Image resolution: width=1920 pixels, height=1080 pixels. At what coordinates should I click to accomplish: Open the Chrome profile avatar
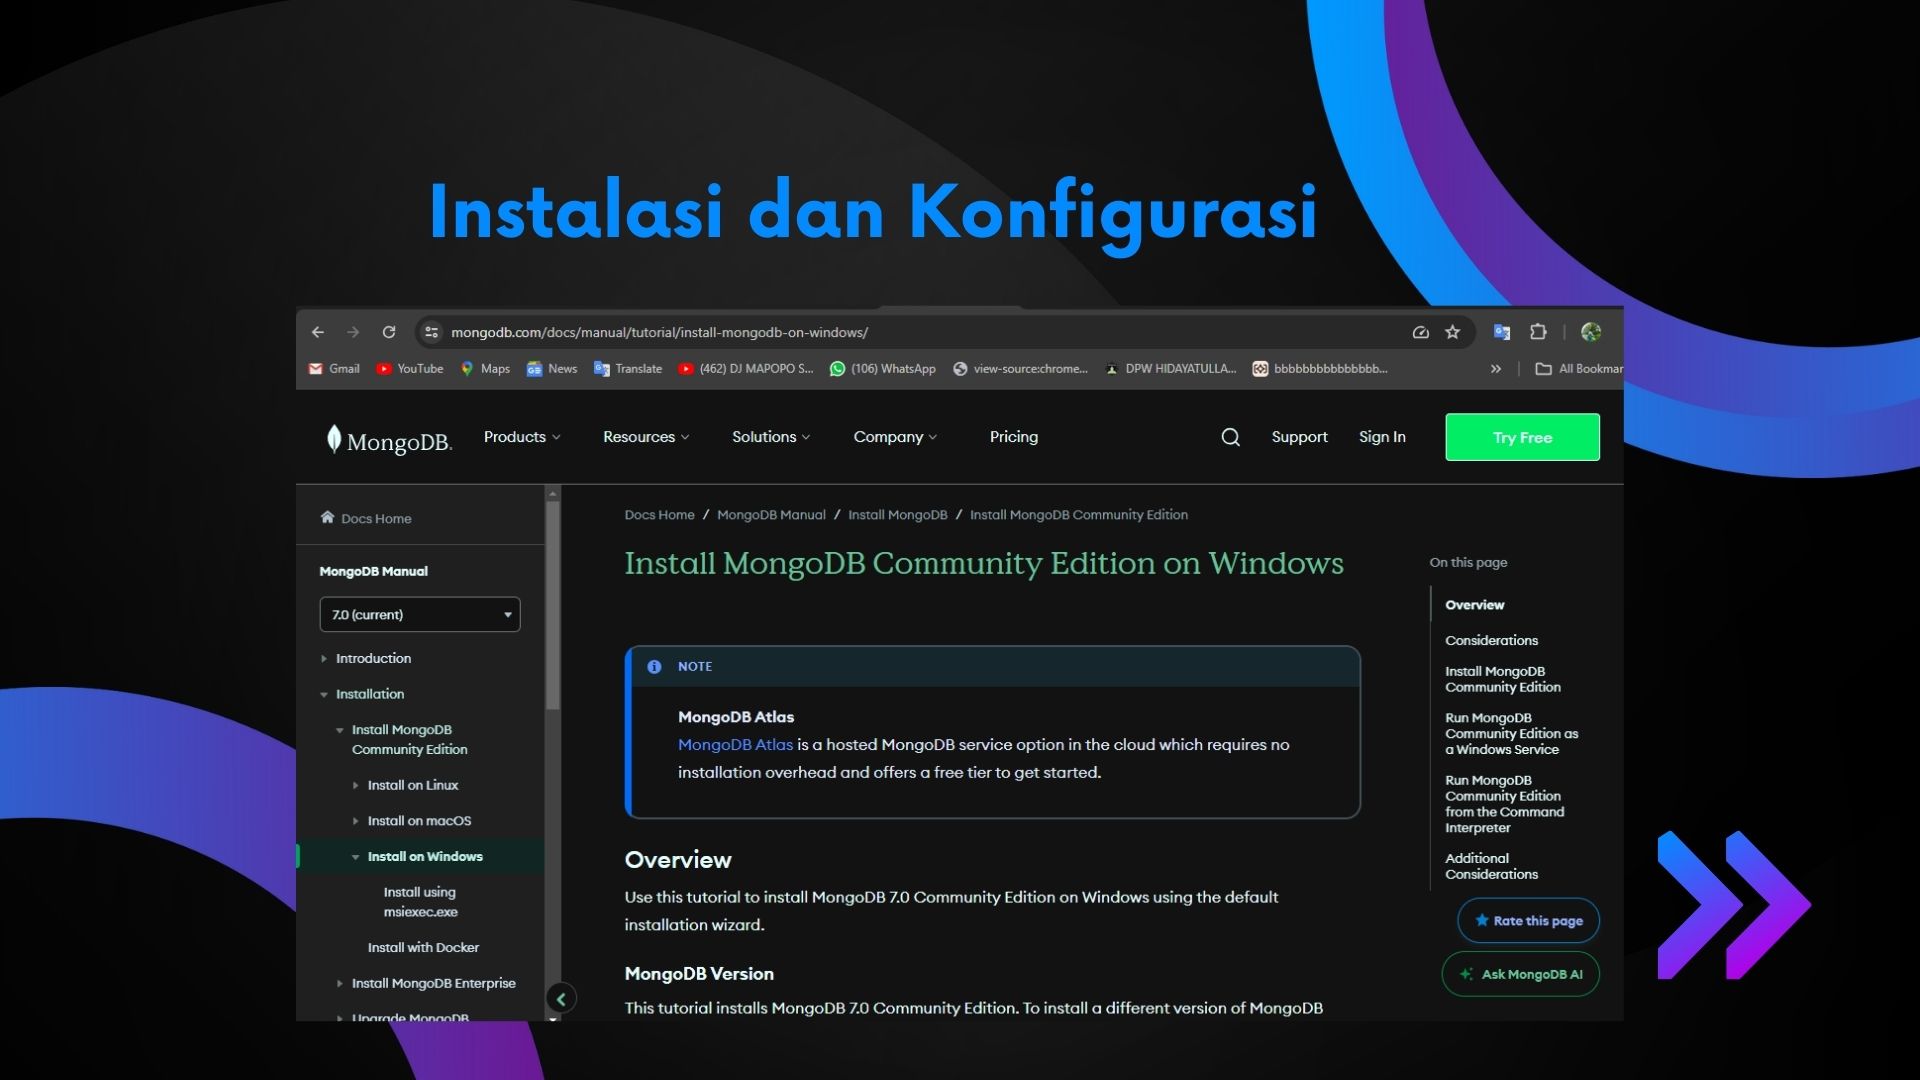click(x=1591, y=332)
